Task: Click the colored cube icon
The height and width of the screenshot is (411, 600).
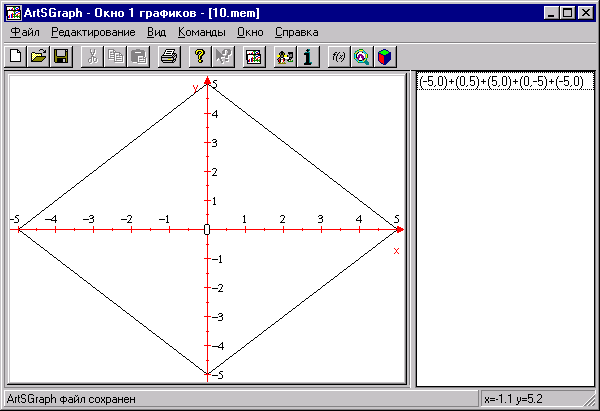Action: [384, 57]
